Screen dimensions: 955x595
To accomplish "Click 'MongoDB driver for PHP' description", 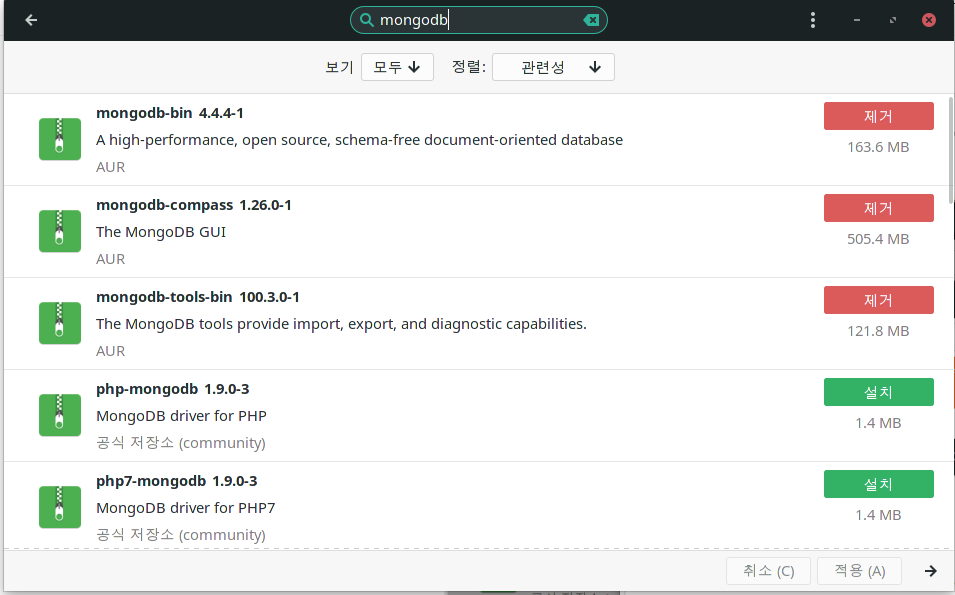I will pyautogui.click(x=181, y=416).
